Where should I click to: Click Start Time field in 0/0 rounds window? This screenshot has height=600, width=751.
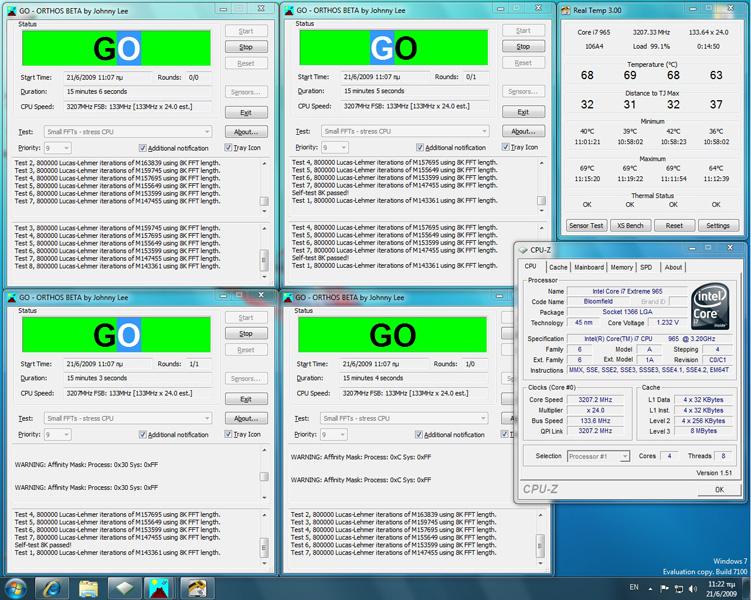(x=107, y=77)
